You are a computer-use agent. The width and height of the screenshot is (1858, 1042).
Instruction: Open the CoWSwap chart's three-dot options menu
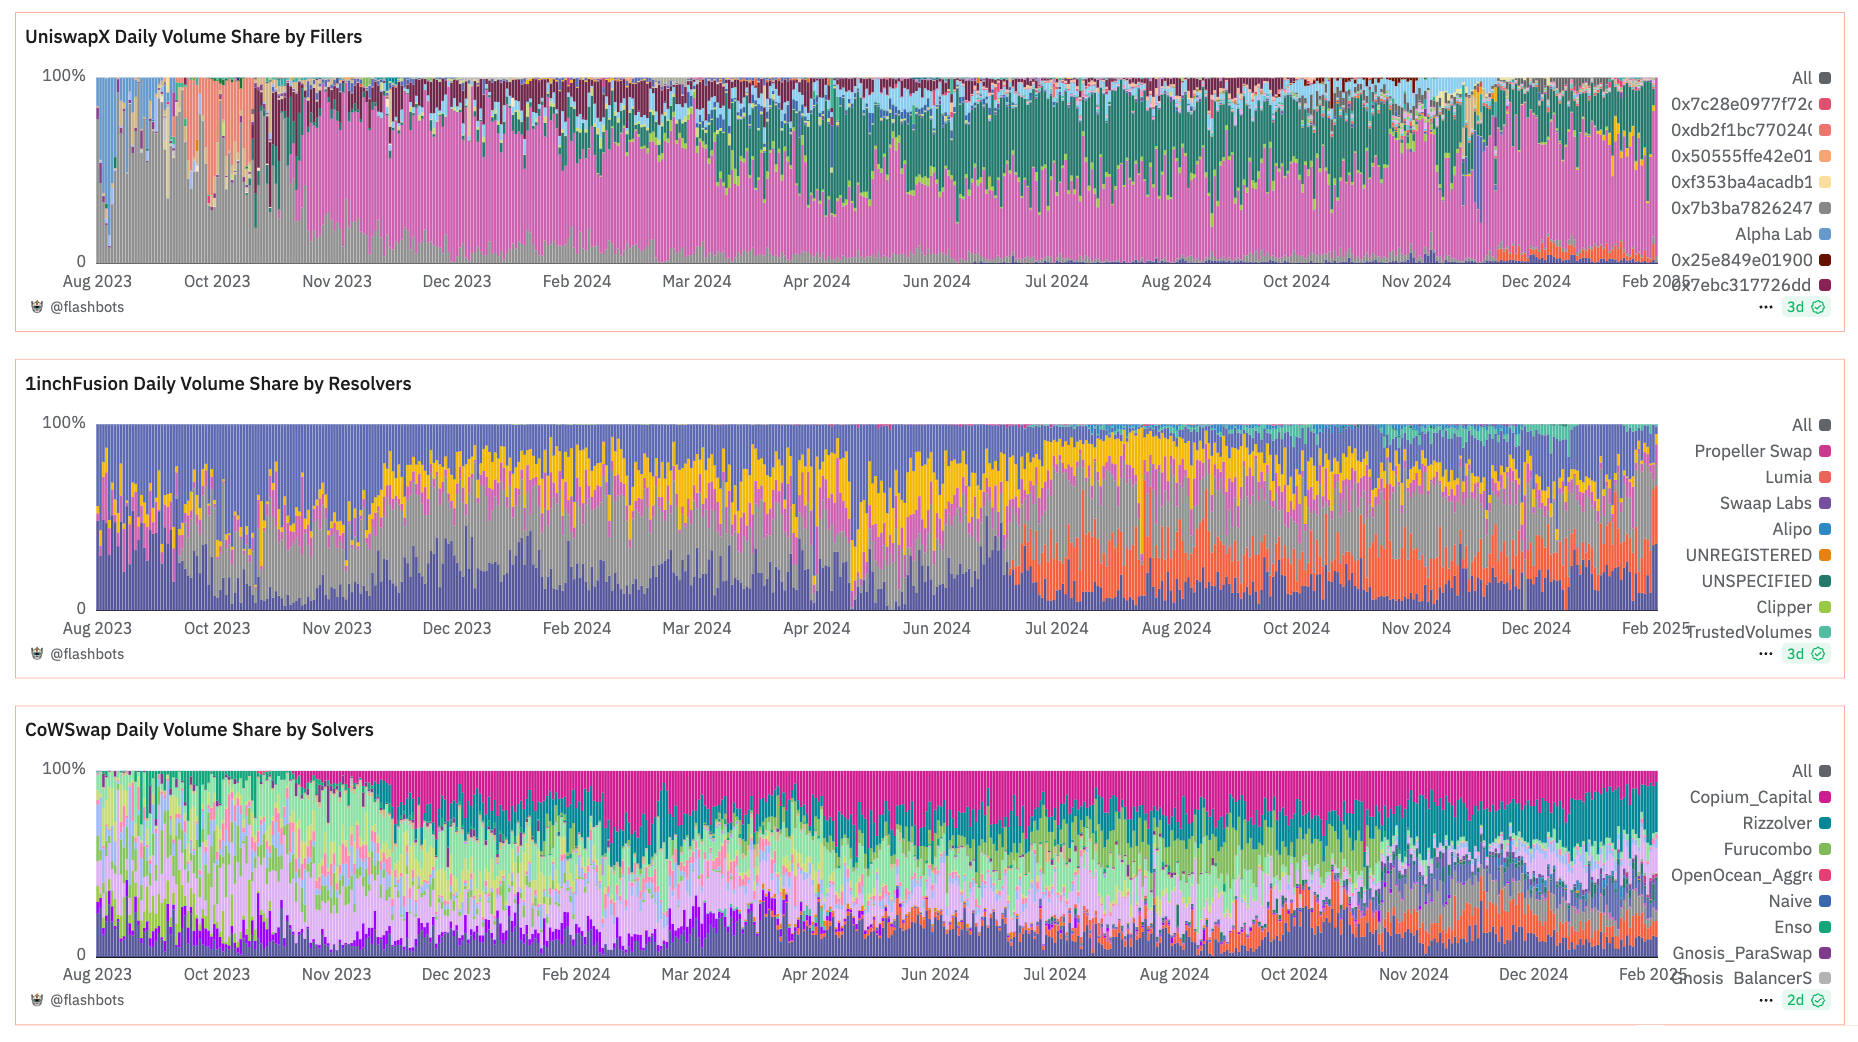[x=1765, y=1000]
